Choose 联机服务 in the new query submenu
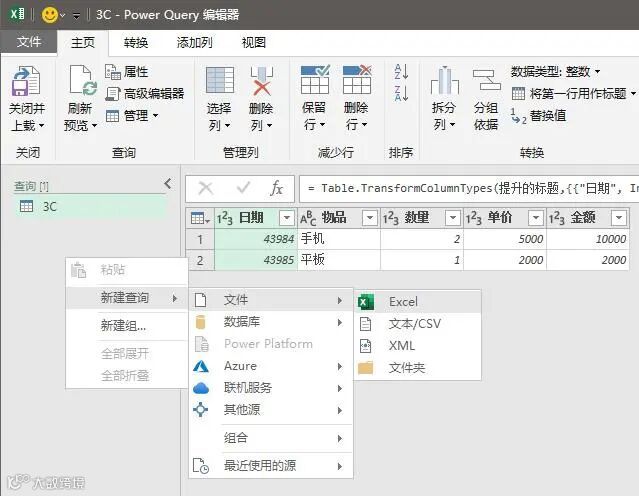 pyautogui.click(x=271, y=388)
